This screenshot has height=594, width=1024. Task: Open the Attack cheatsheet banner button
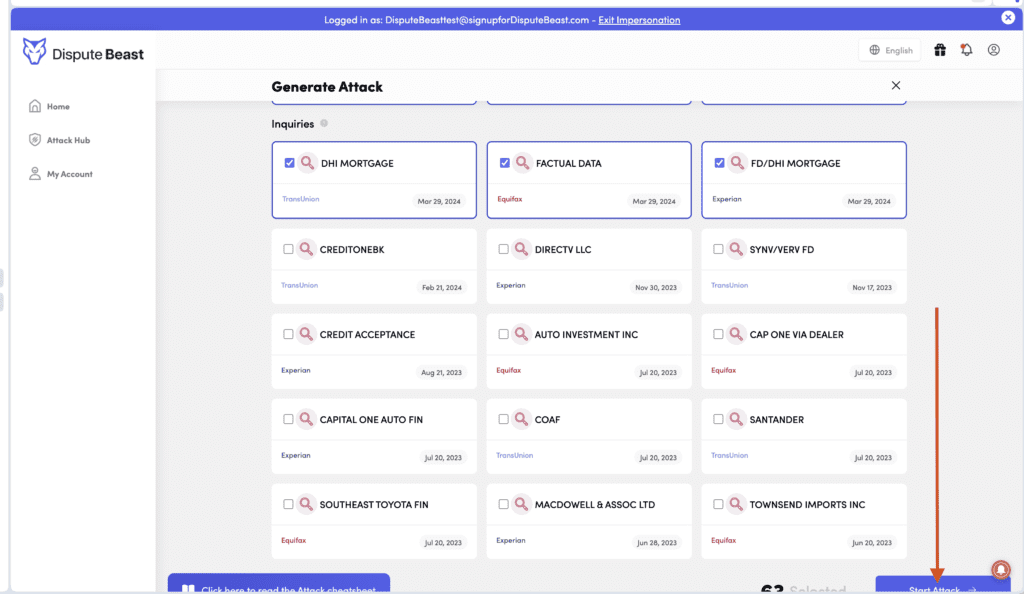[278, 587]
